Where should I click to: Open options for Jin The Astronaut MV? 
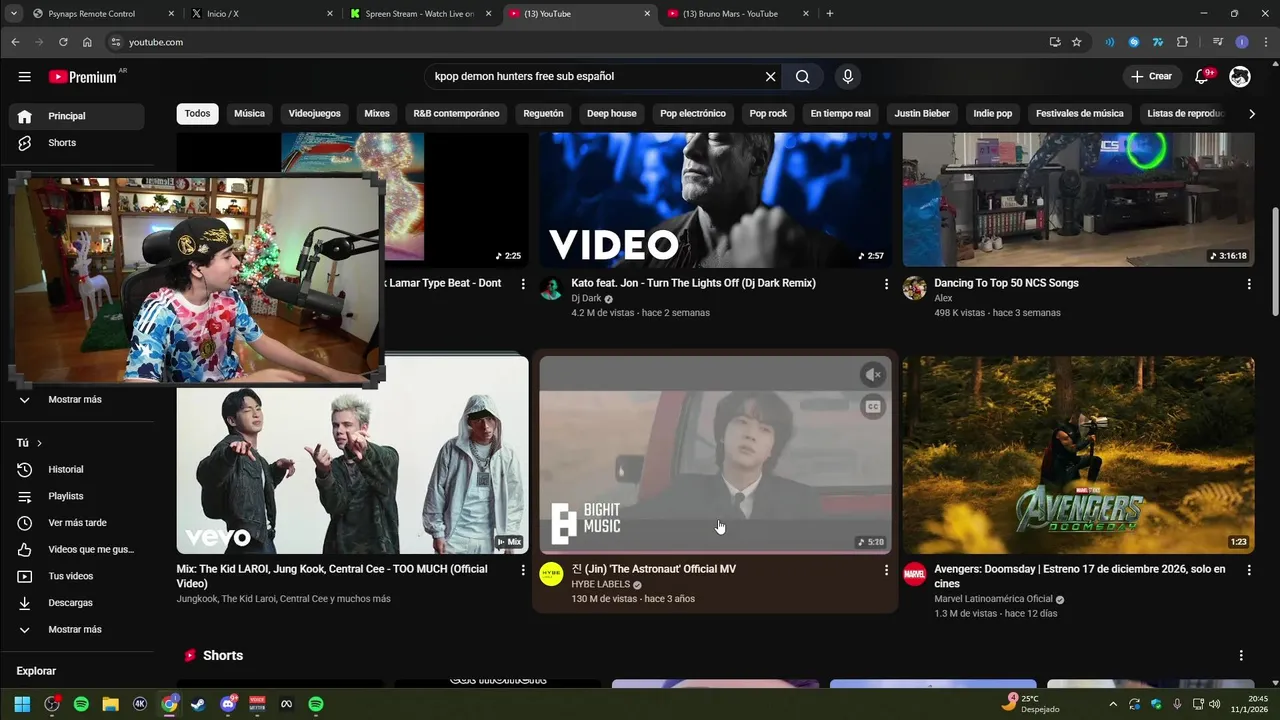coord(886,570)
